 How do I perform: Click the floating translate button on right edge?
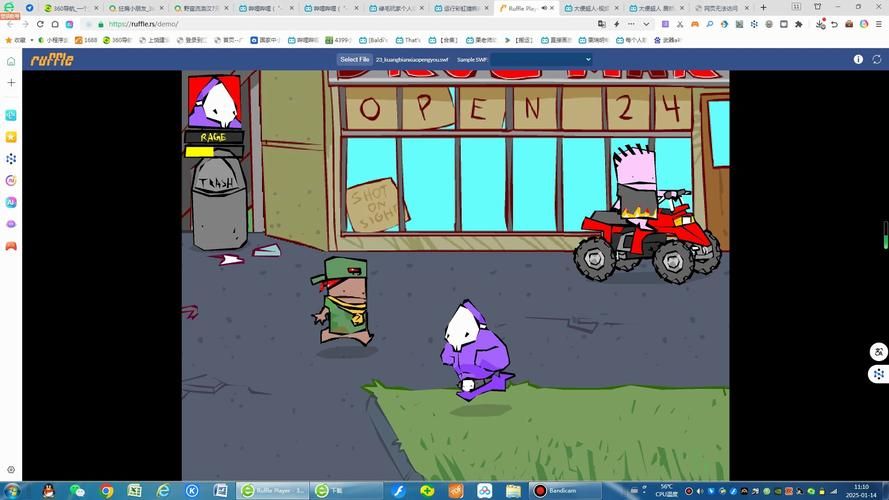pyautogui.click(x=879, y=351)
